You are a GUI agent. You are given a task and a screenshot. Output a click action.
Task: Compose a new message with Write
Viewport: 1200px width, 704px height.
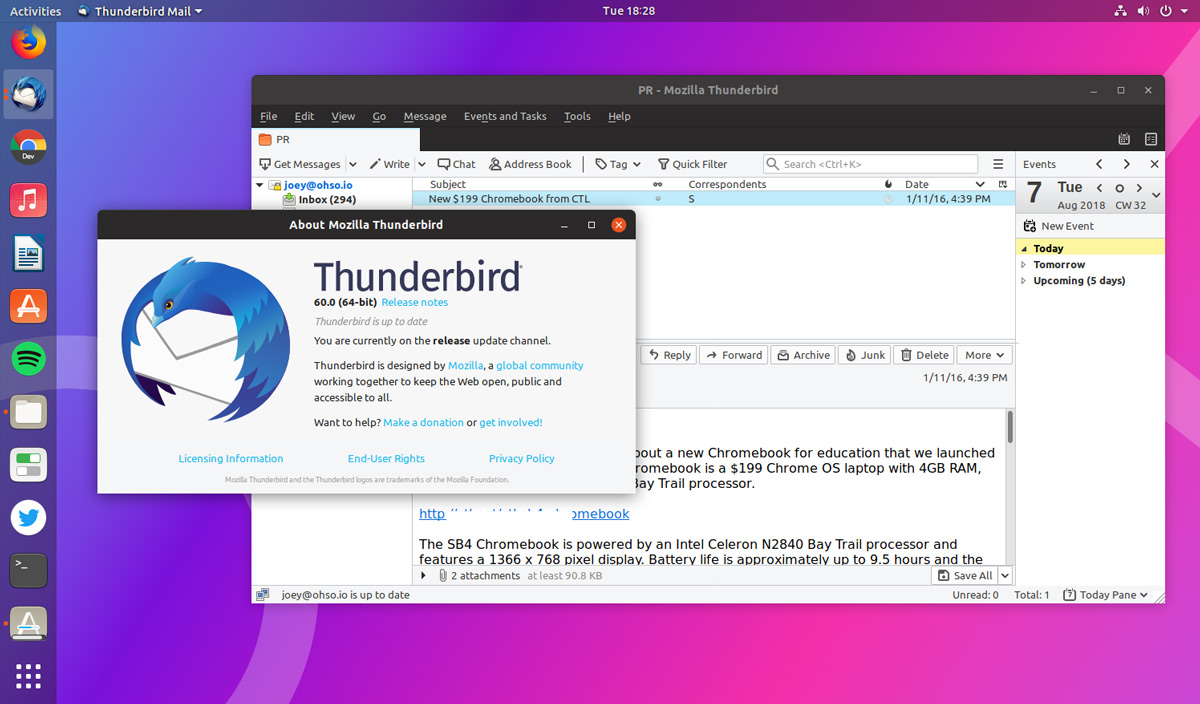[389, 164]
